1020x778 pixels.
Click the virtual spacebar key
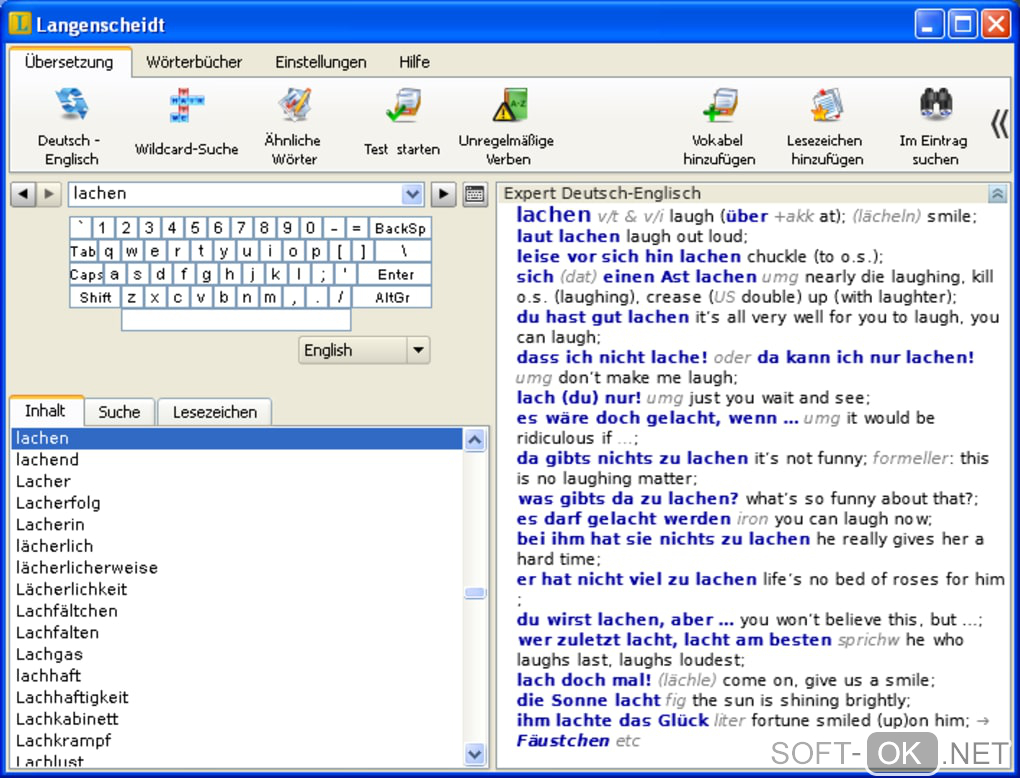tap(236, 320)
